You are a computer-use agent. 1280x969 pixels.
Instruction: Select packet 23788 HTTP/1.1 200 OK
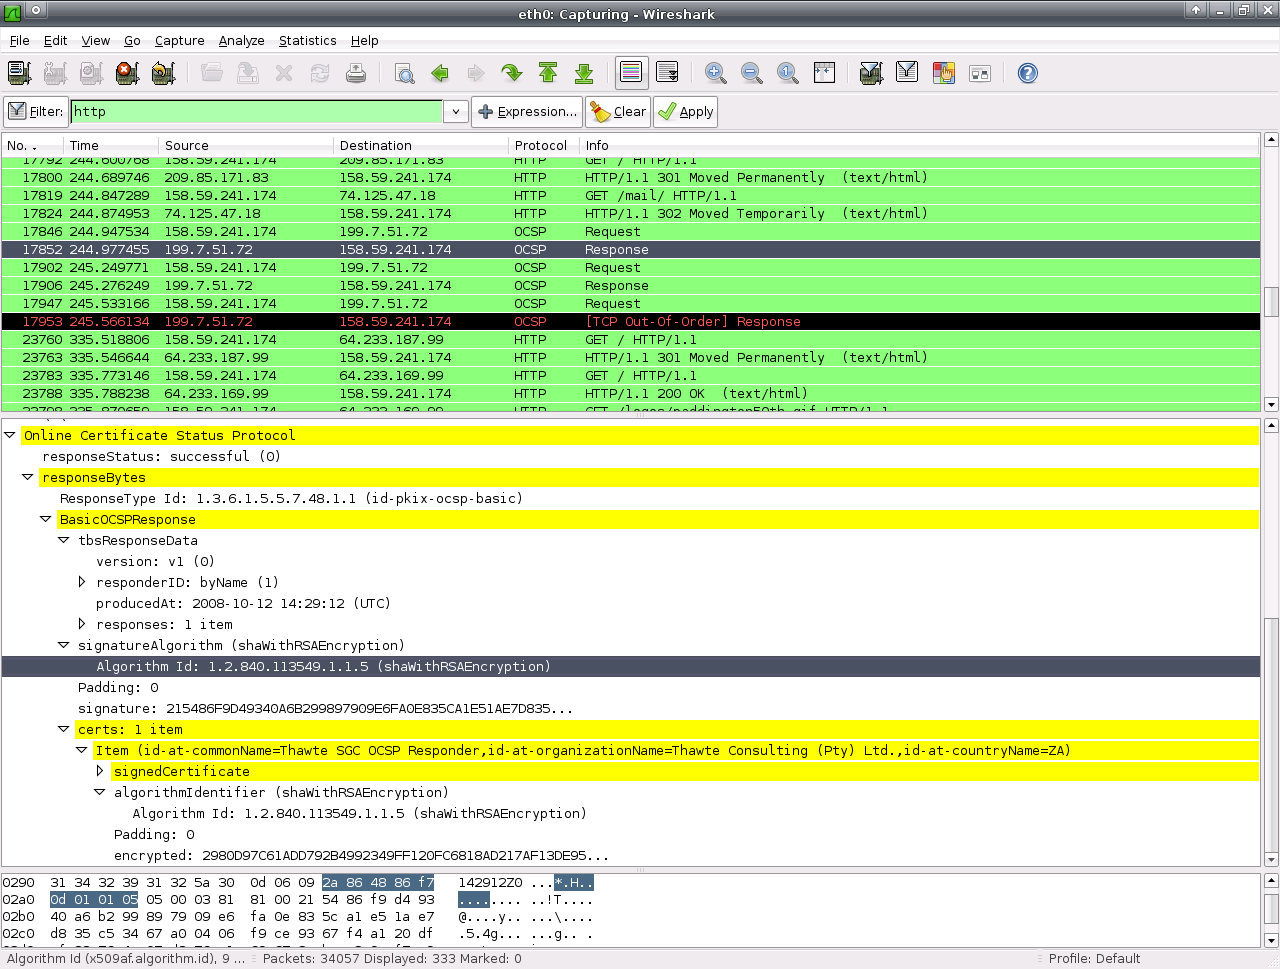tap(631, 394)
